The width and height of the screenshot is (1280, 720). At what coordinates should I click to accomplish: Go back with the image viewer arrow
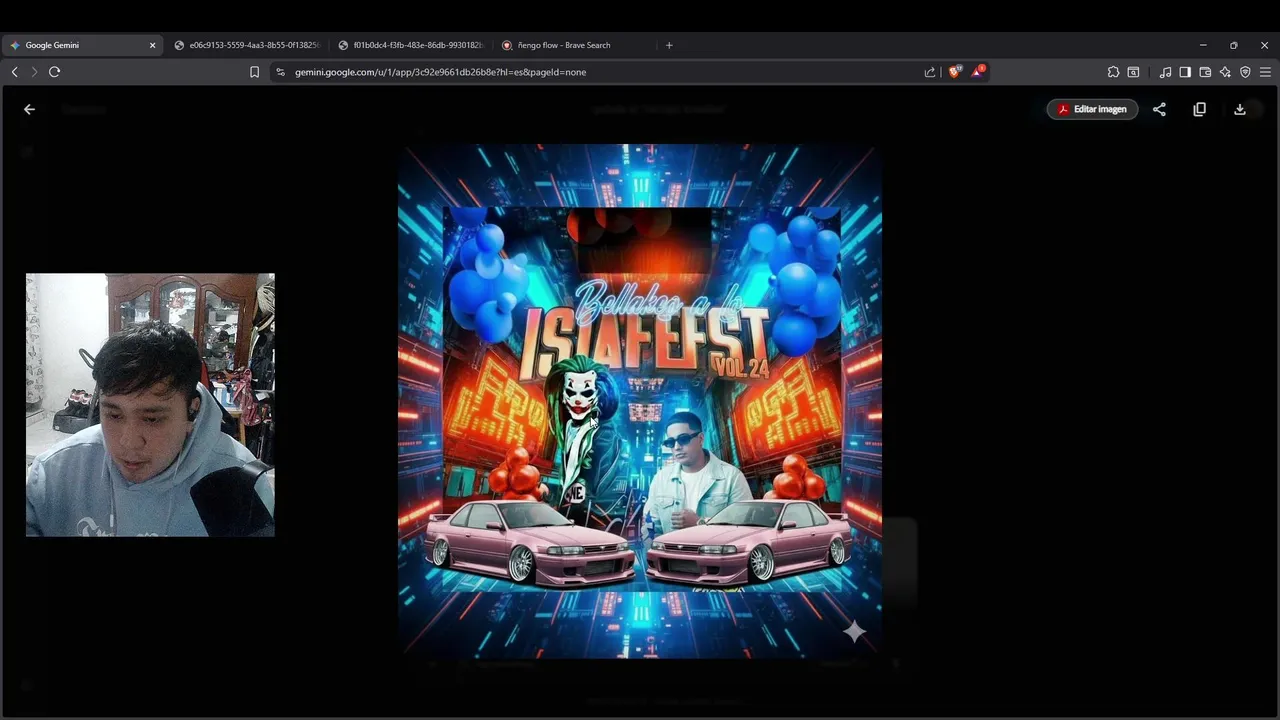29,110
